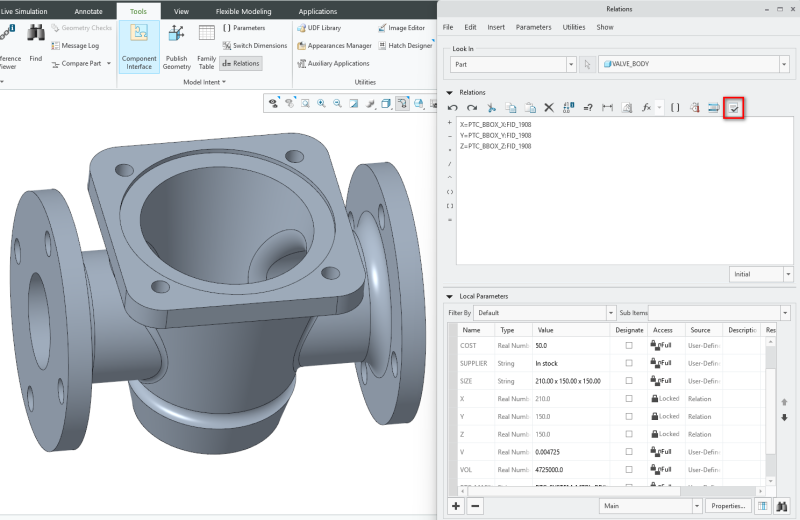Collapse the Local Parameters section
800x520 pixels.
pos(450,297)
